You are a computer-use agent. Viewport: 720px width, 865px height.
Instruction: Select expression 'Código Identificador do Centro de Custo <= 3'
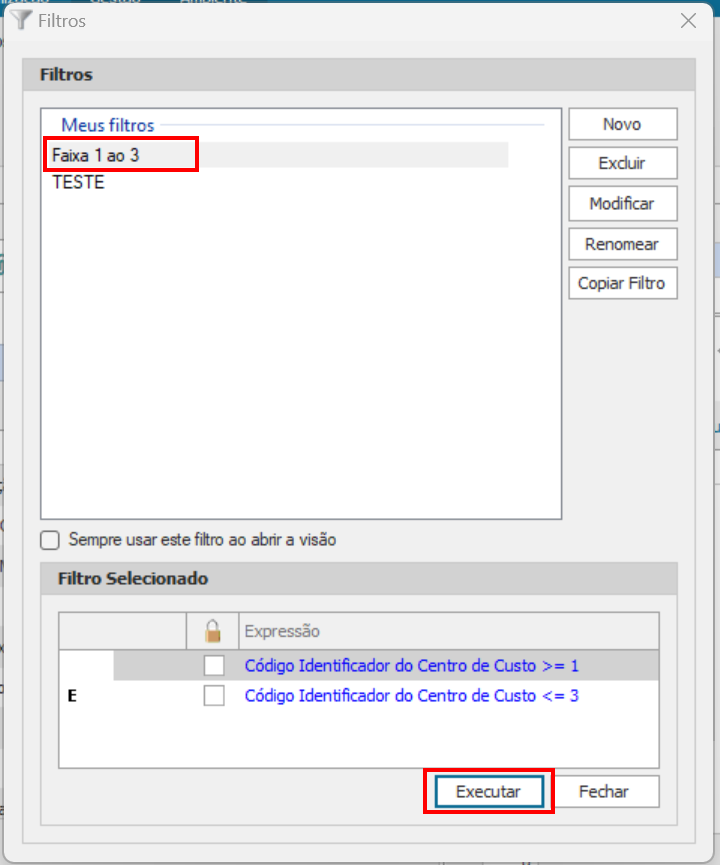pos(412,696)
